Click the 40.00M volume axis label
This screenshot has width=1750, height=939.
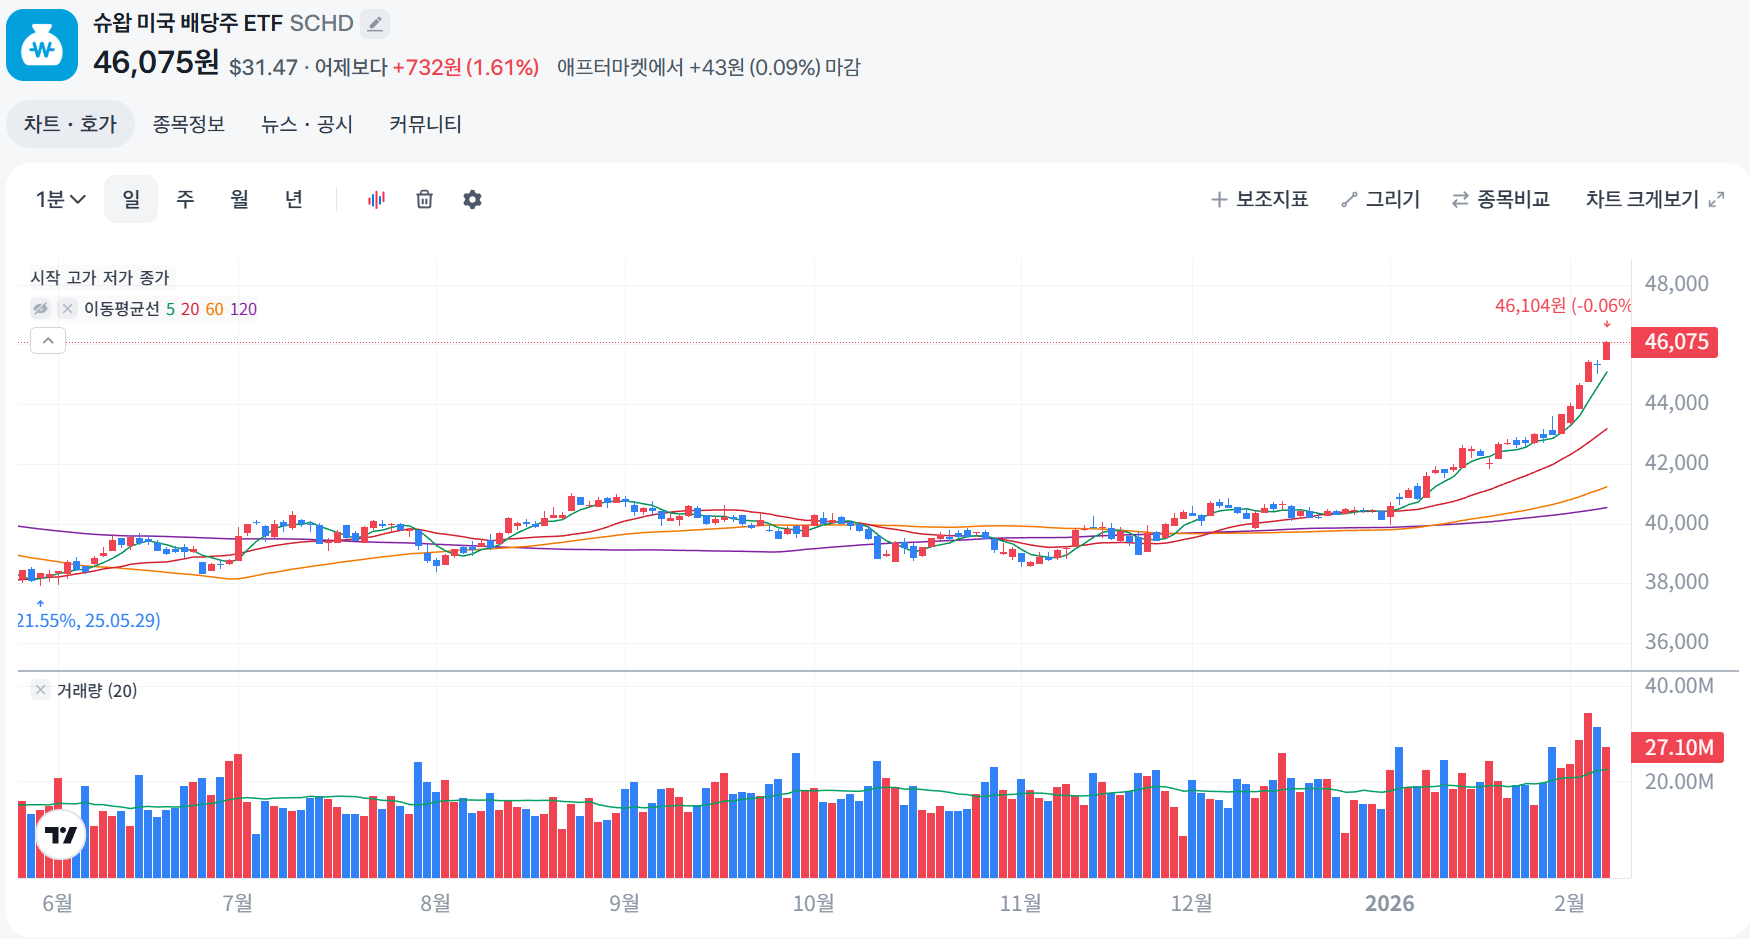tap(1679, 686)
